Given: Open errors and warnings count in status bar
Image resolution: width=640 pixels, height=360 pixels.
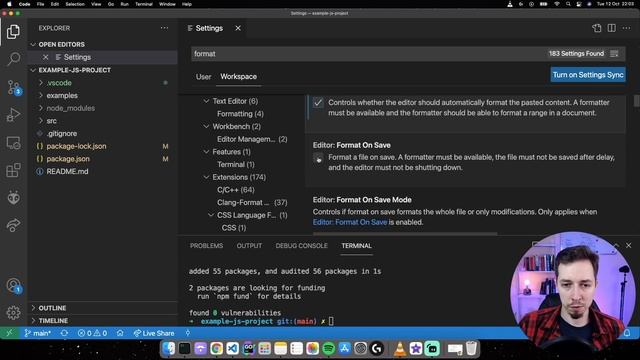Looking at the screenshot, I should click(x=92, y=333).
